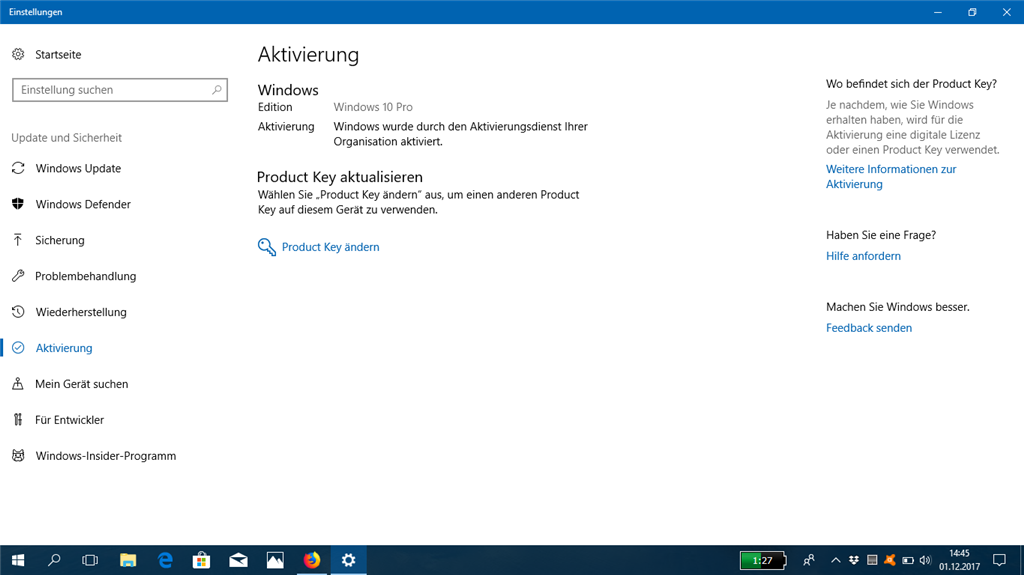This screenshot has width=1024, height=575.
Task: Click the key icon beside Product Key ändern
Action: coord(266,247)
